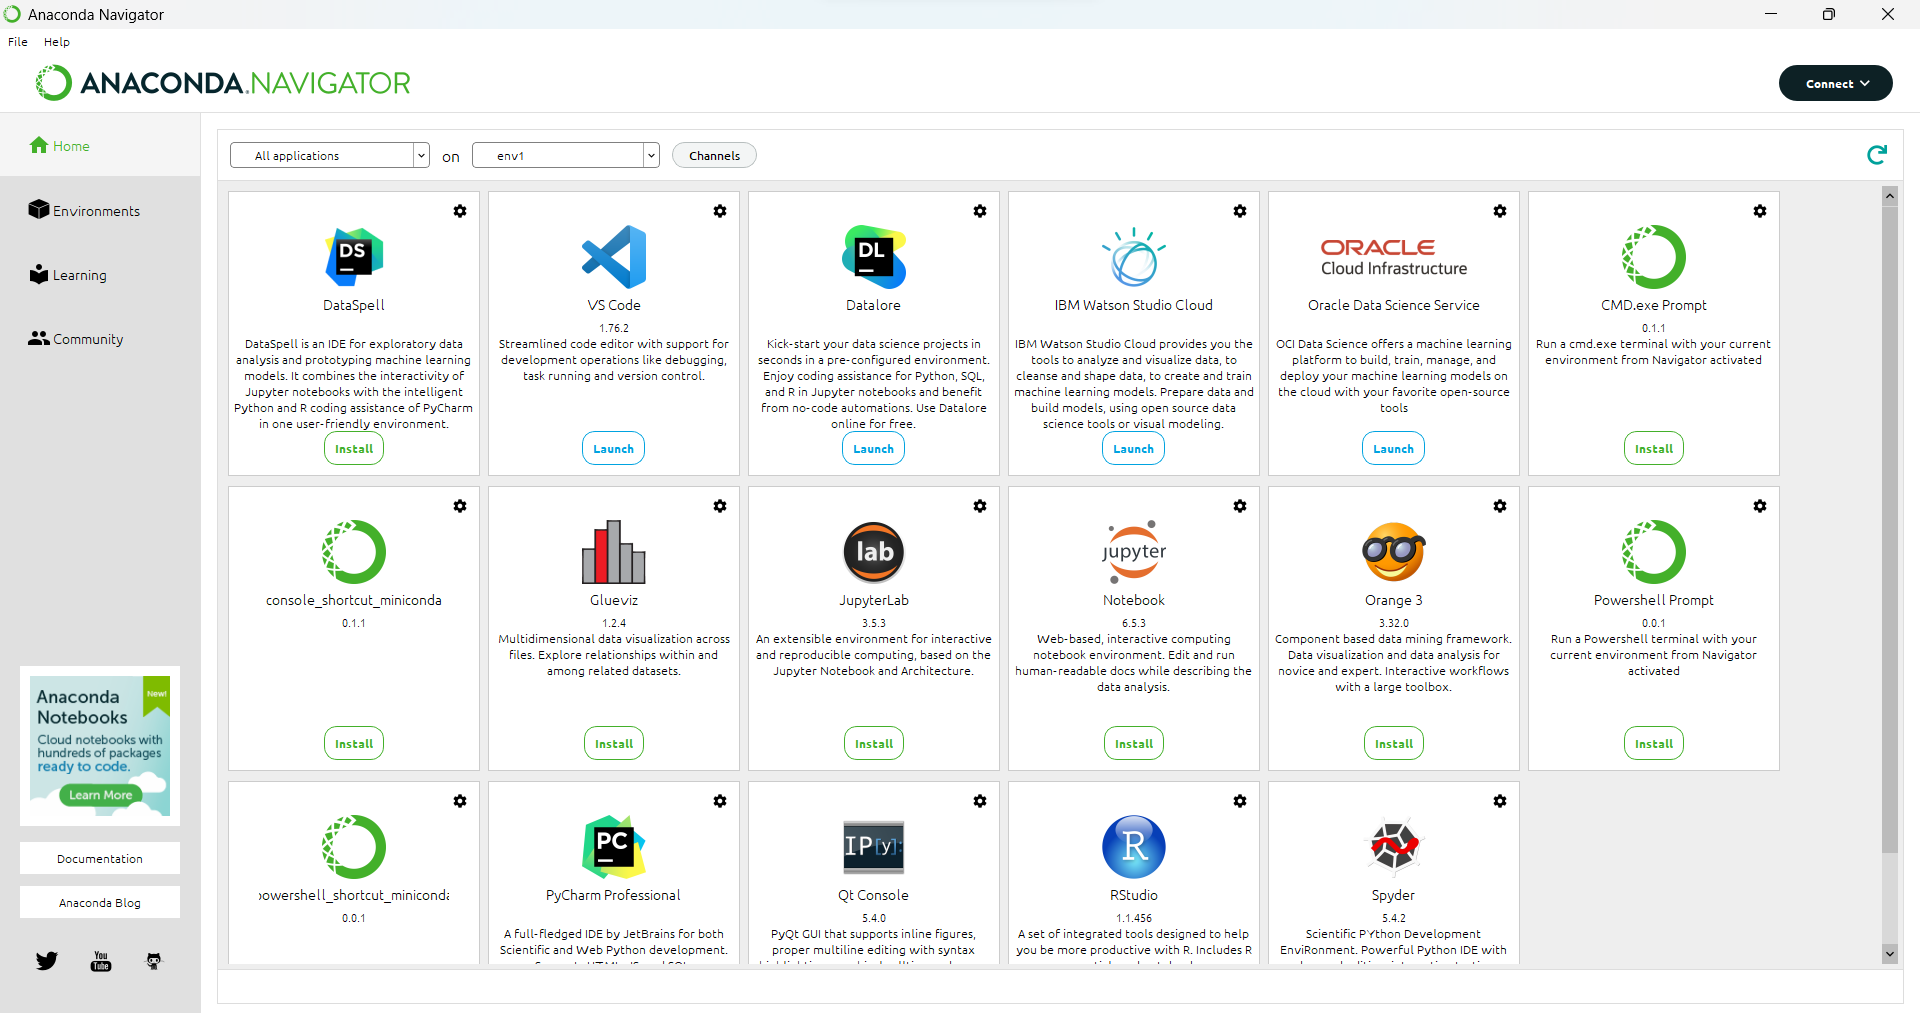Viewport: 1920px width, 1013px height.
Task: Click the applications list vertical scrollbar
Action: [1890, 530]
